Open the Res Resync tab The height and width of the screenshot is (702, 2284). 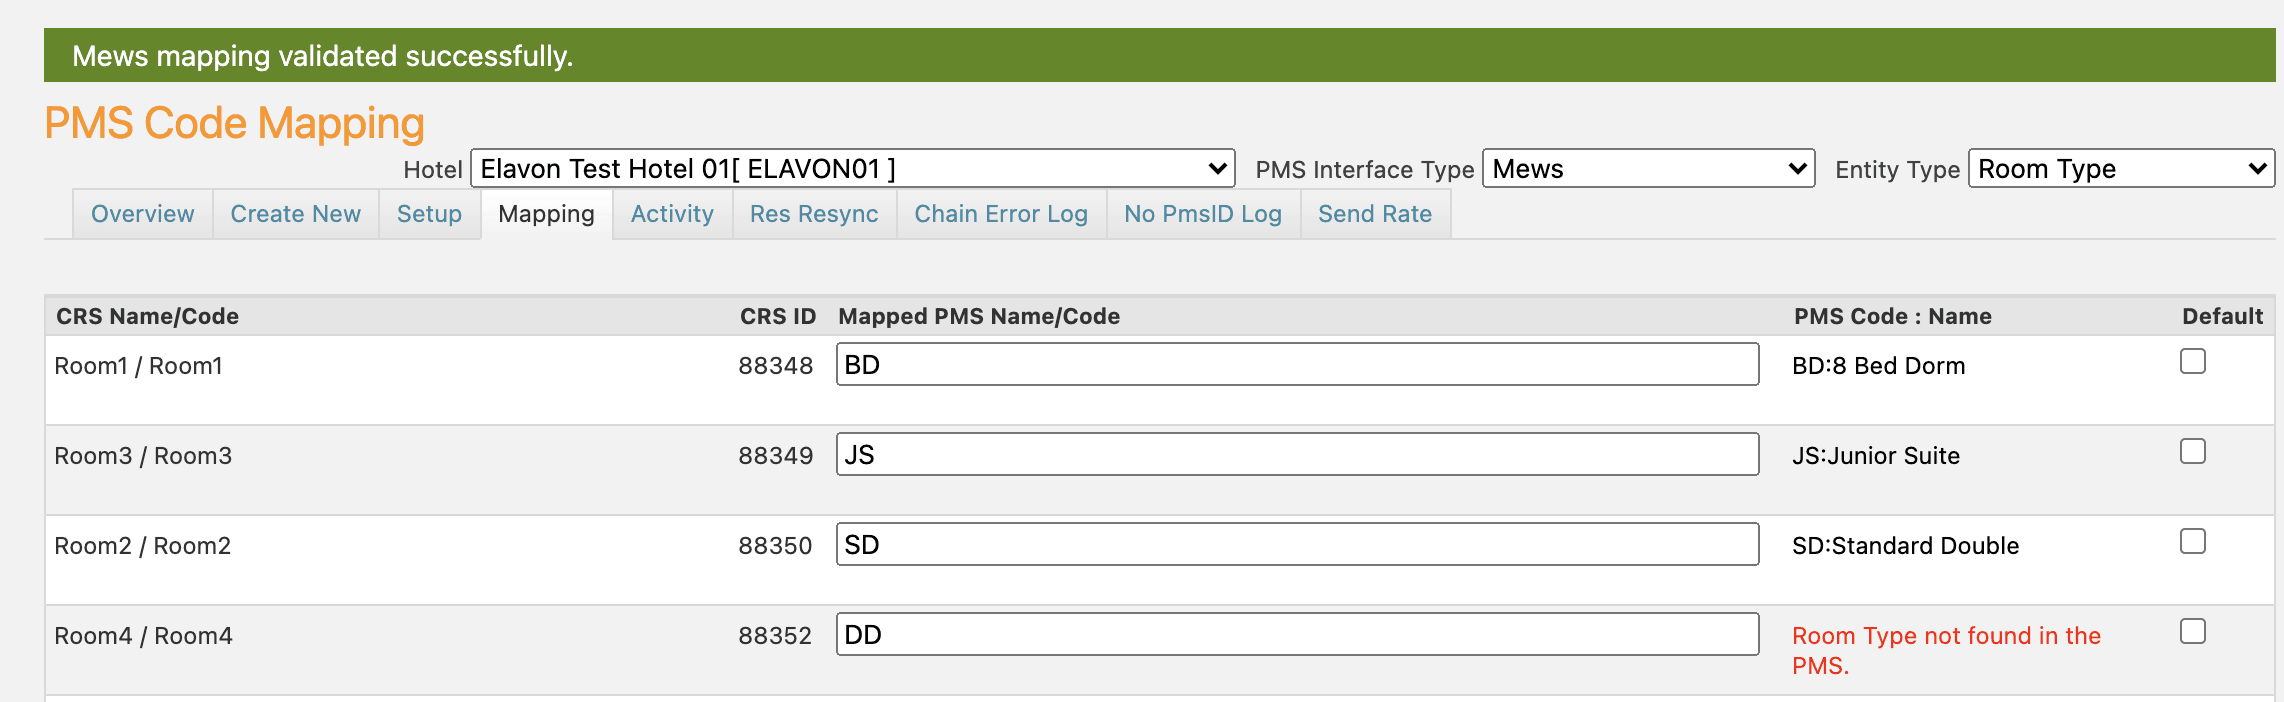click(x=814, y=213)
